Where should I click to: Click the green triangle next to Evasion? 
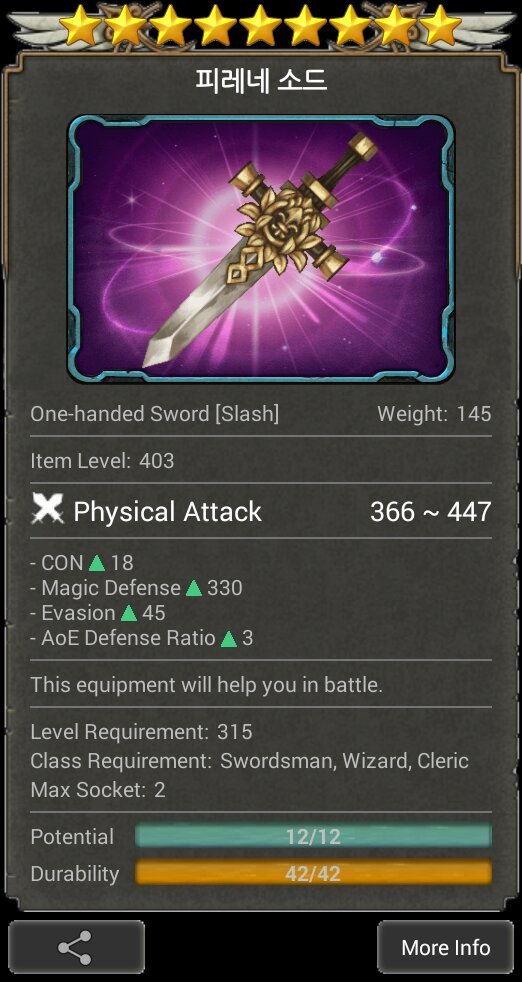point(128,613)
